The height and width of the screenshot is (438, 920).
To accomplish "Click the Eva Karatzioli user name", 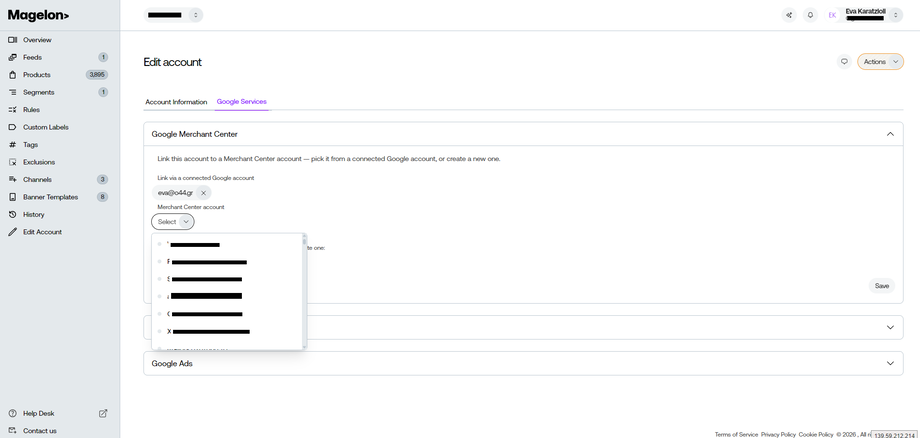I will 865,11.
